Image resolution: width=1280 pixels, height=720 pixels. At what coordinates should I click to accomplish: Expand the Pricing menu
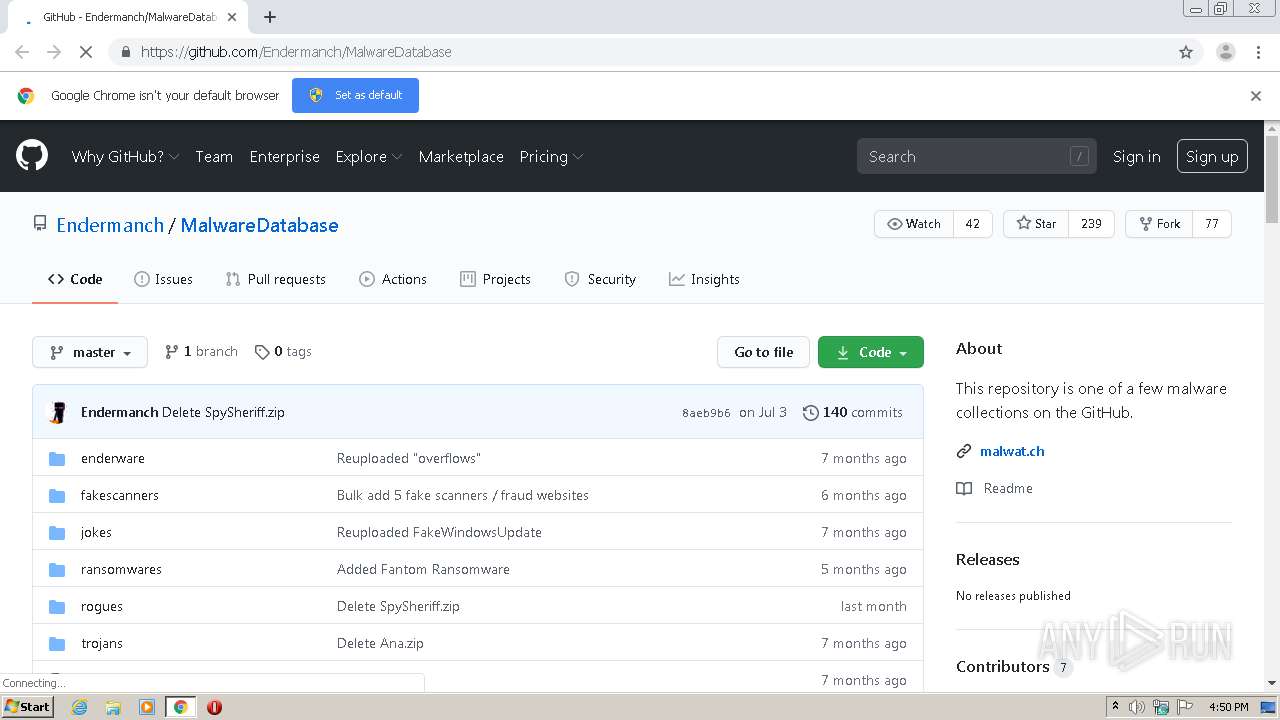551,157
